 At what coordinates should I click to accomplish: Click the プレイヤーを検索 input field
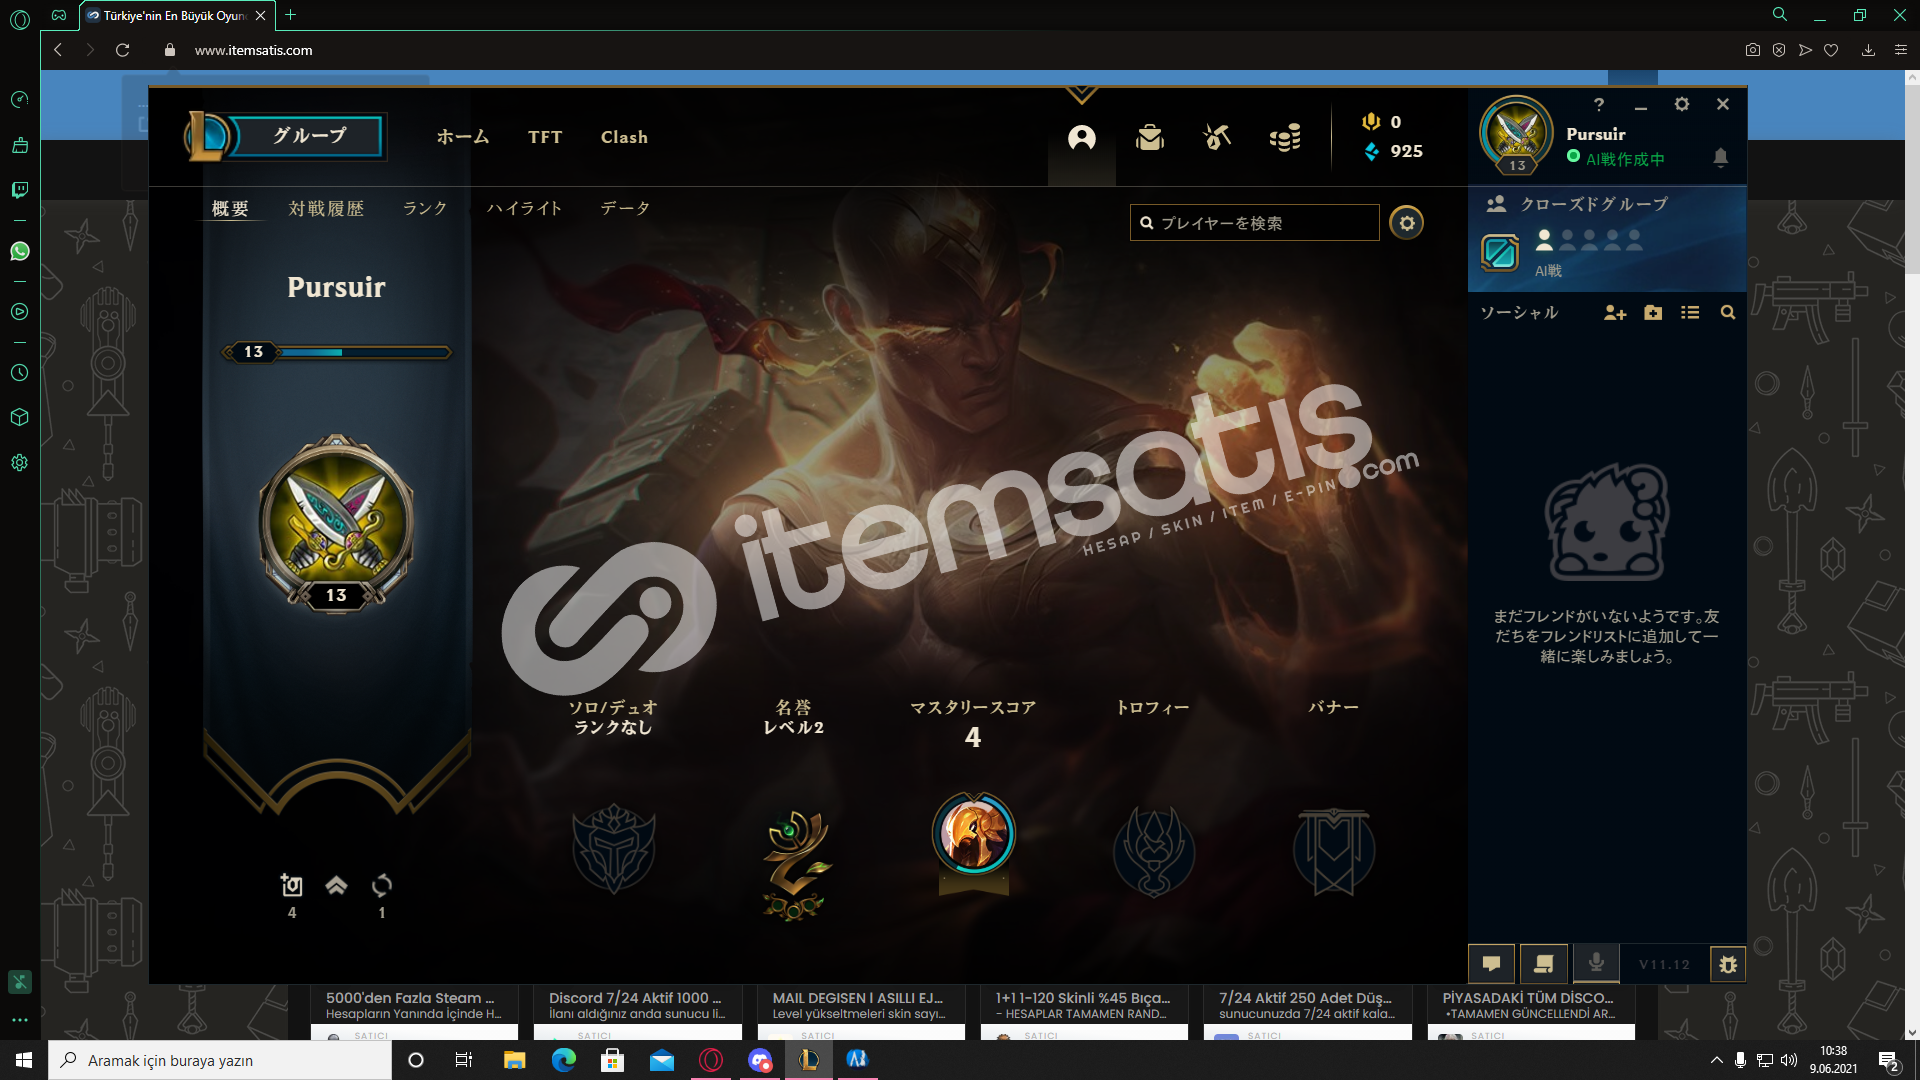[1254, 223]
